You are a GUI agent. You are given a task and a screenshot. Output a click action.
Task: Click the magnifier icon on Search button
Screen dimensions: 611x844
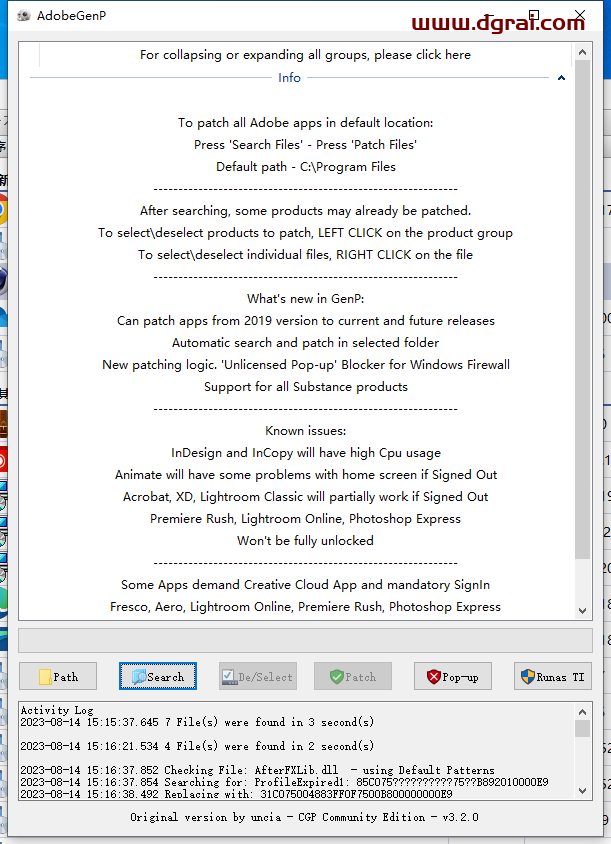[139, 677]
